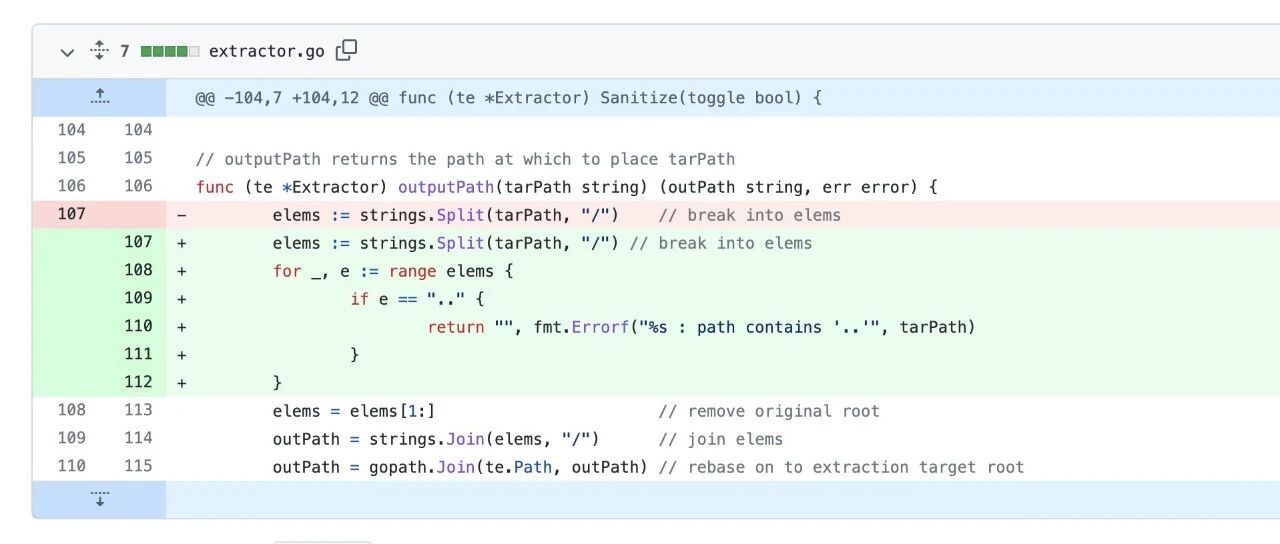Expand up hunk above line 104
Screen dimensions: 1280x544
pyautogui.click(x=99, y=98)
